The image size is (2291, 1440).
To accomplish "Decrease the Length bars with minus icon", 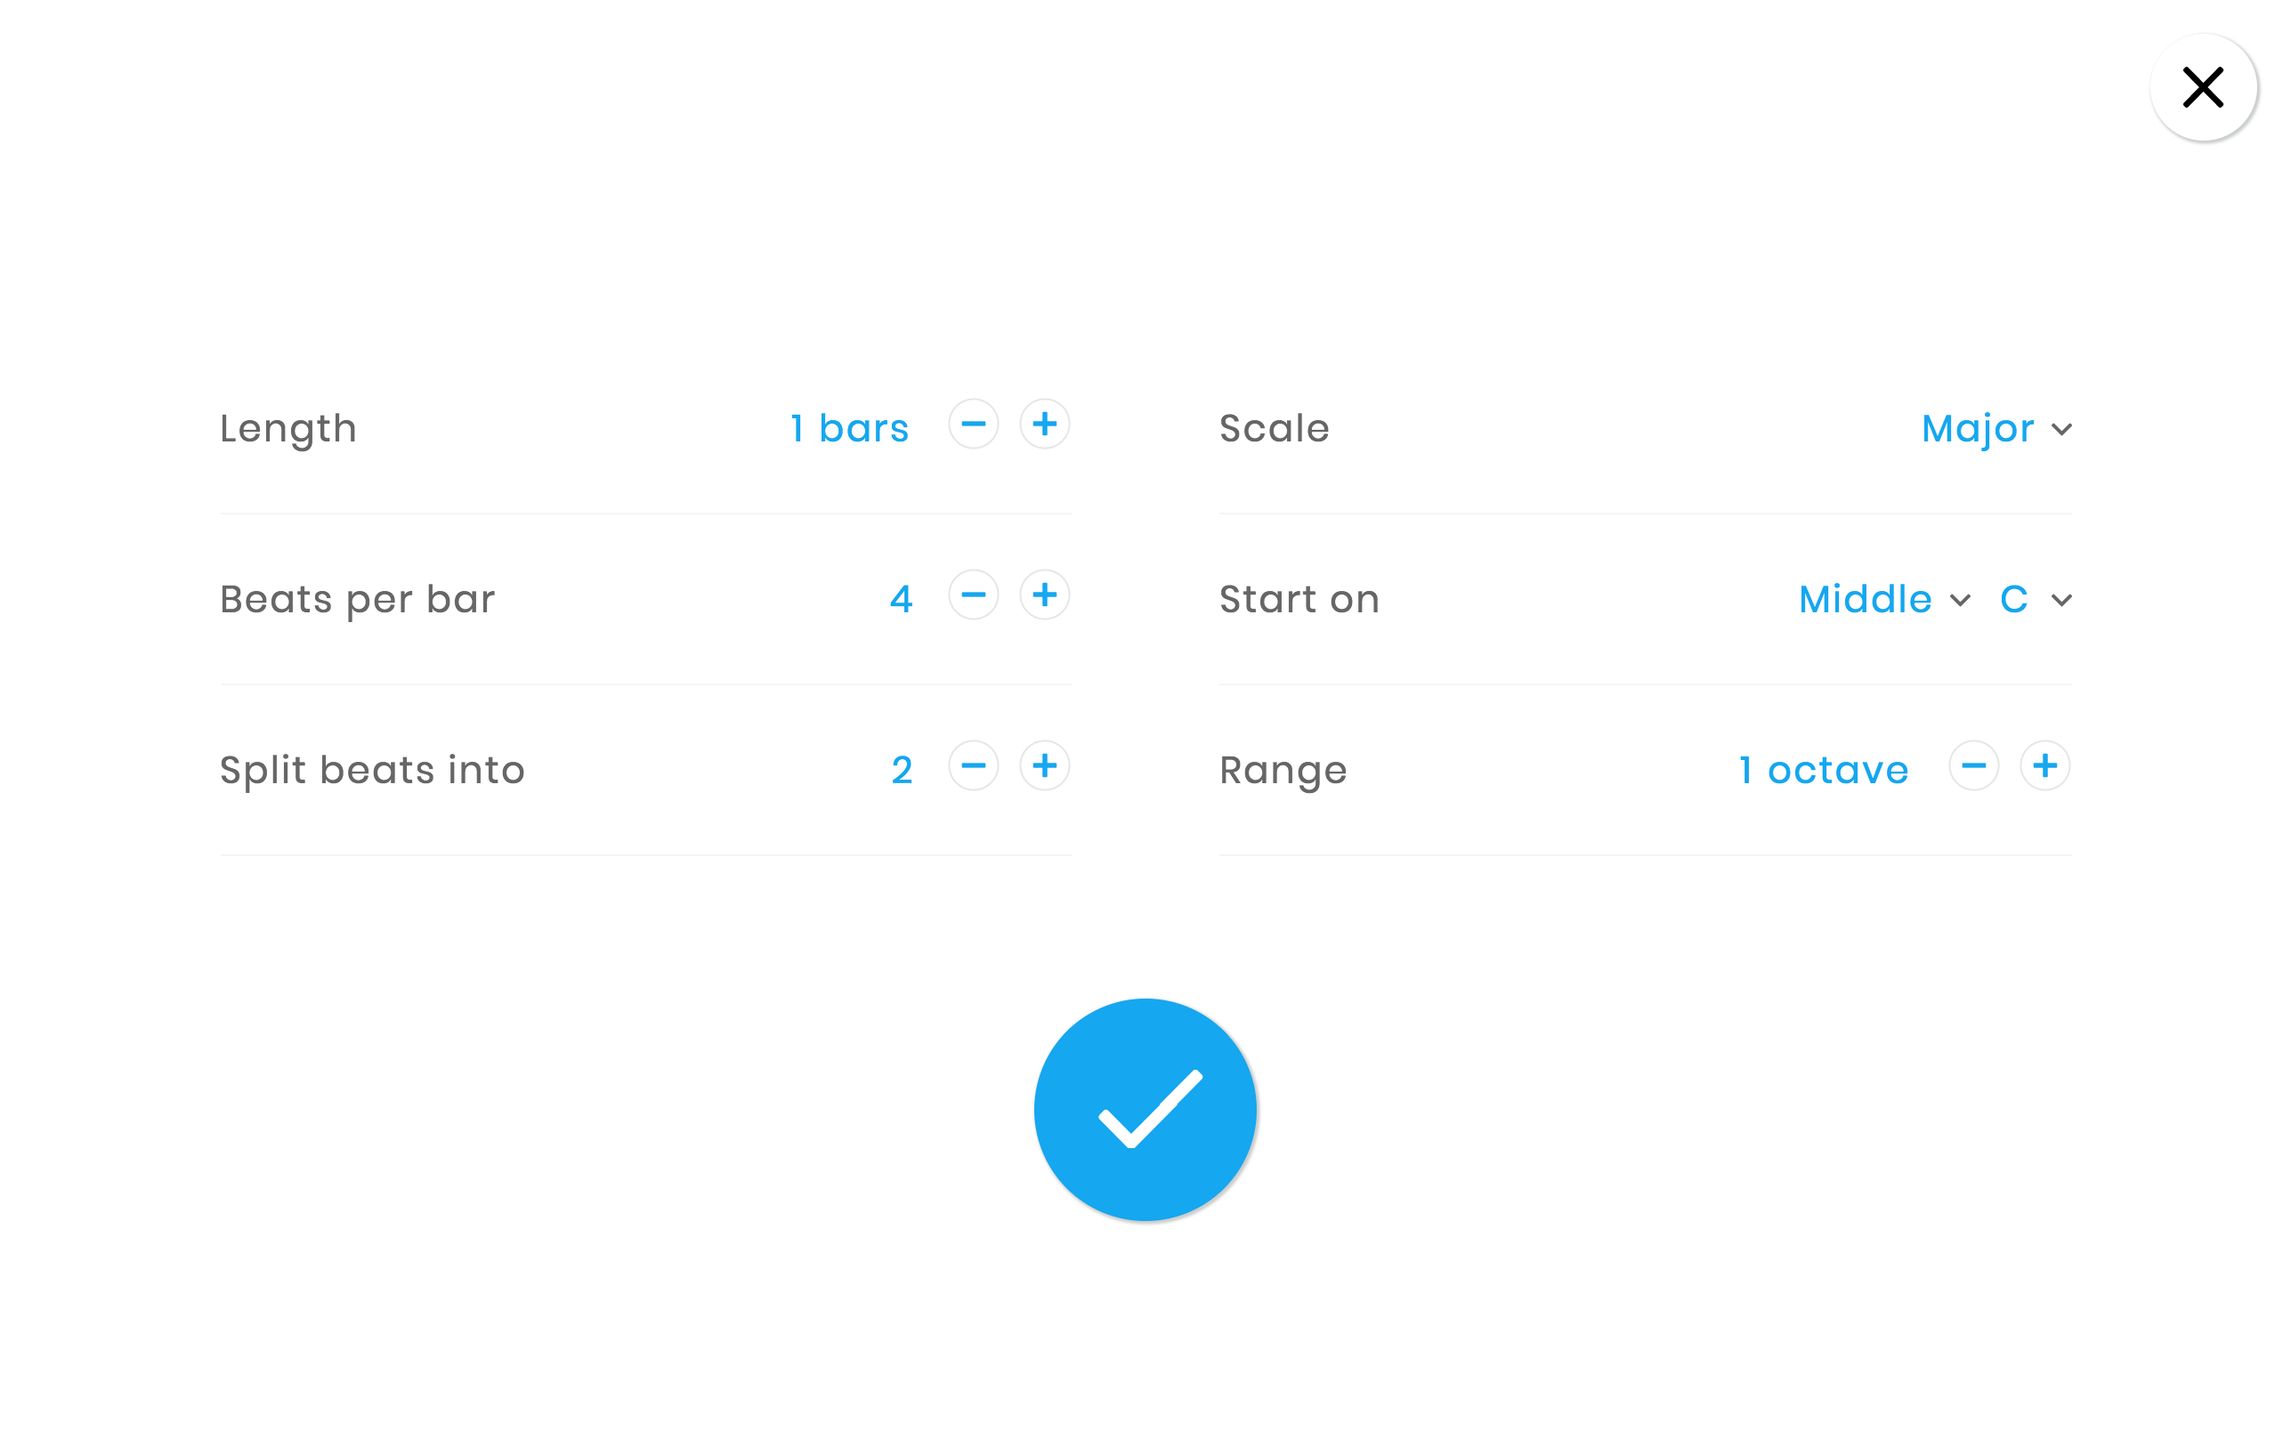I will coord(973,425).
